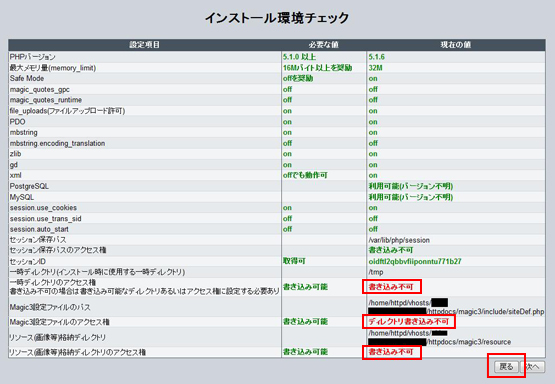Click the 取得可 value in セッションID row
Screen dimensions: 555x384
[x=294, y=261]
